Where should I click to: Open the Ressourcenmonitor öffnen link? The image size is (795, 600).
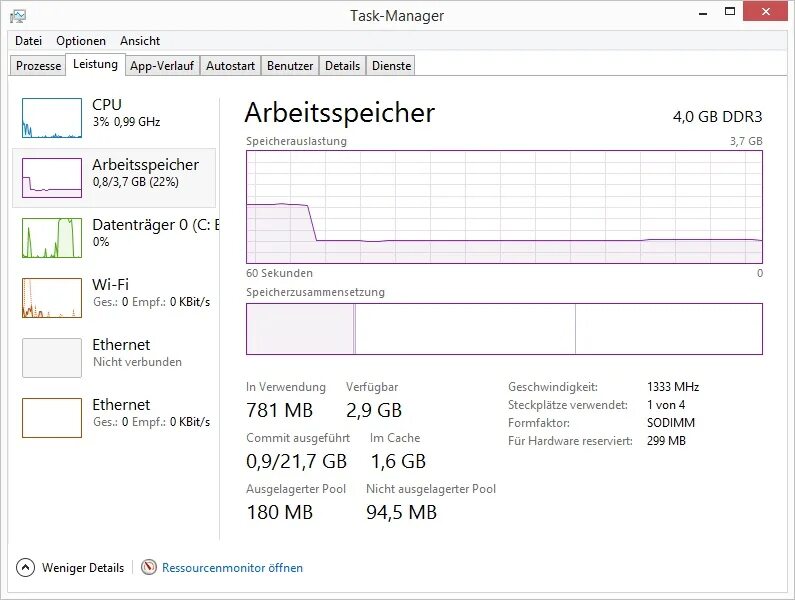point(232,567)
